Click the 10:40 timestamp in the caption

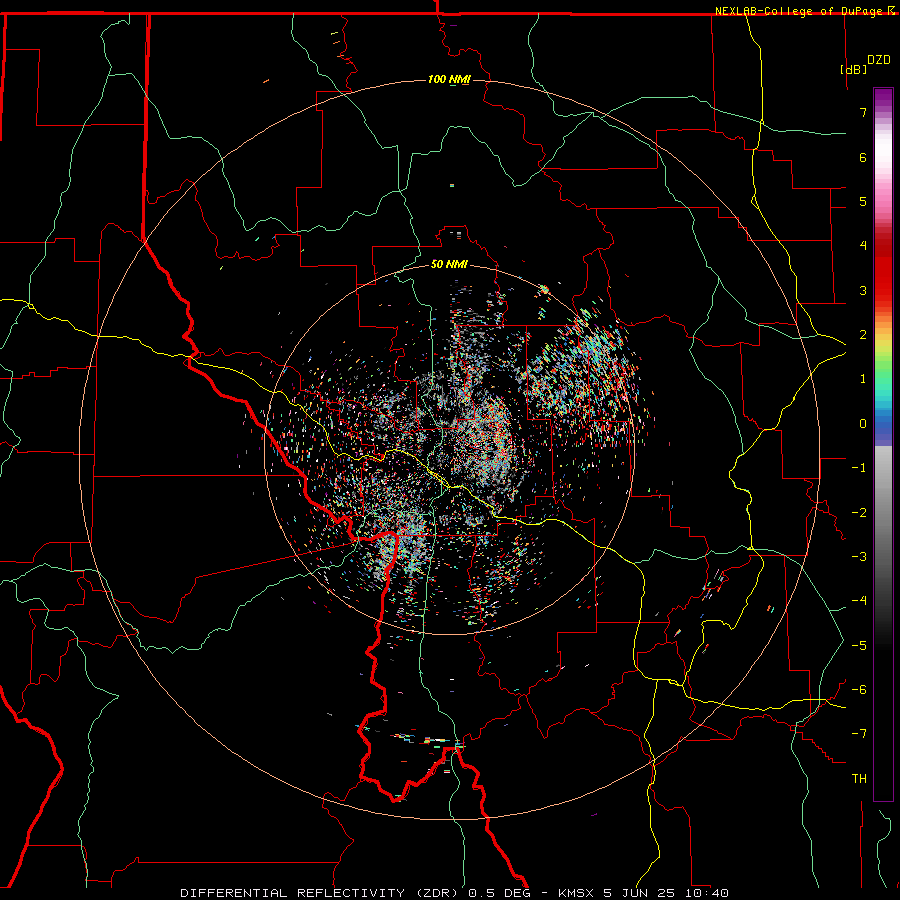tap(707, 893)
